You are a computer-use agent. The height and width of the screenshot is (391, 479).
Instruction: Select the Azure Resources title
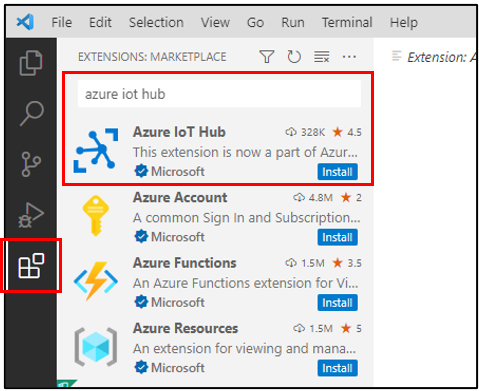click(185, 328)
